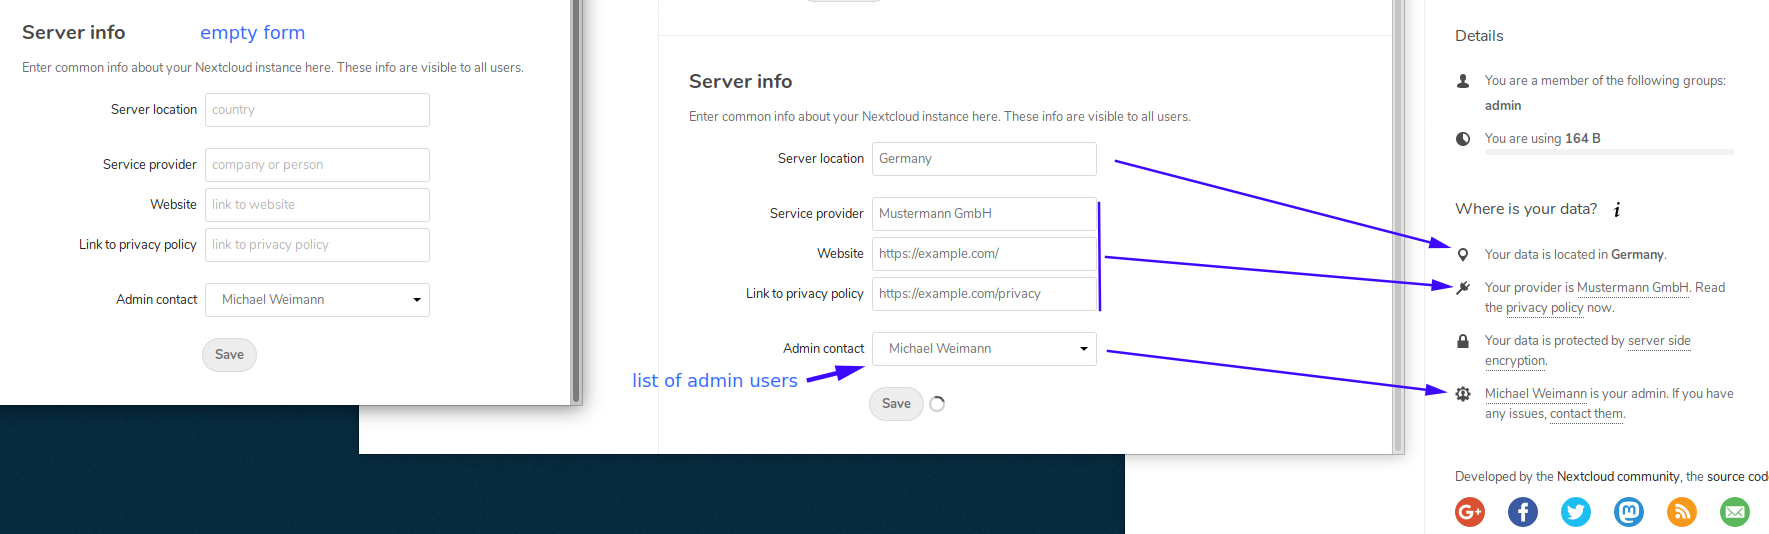Open the 'privacy policy' link in details

point(1544,308)
